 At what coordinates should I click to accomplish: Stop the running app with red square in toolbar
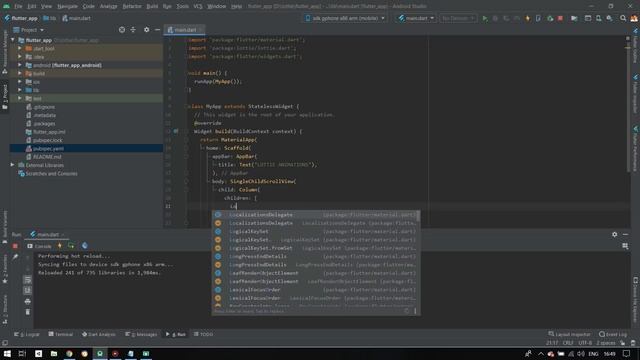(x=560, y=18)
